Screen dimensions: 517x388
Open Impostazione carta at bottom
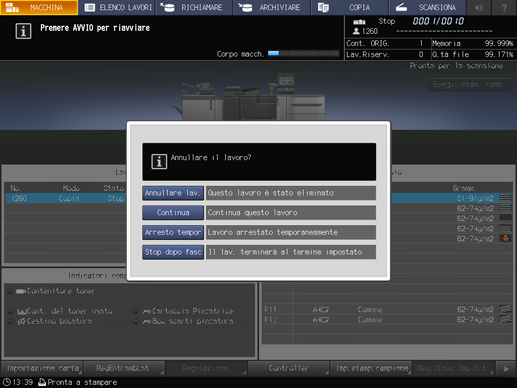42,368
